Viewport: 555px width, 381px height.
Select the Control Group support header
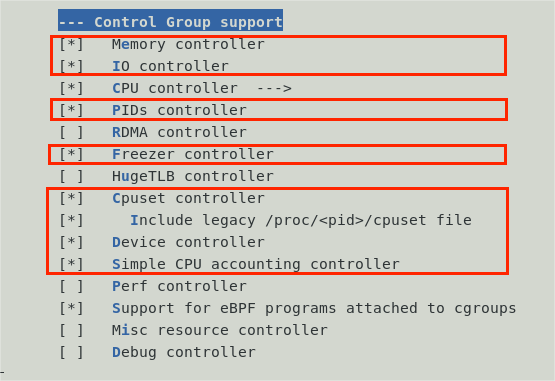coord(170,20)
